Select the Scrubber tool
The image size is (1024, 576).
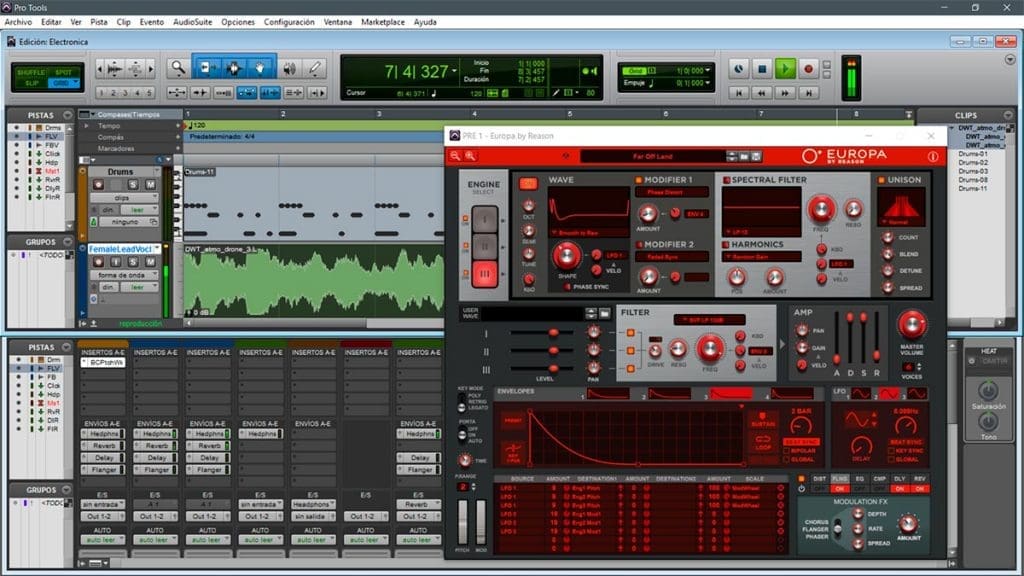pyautogui.click(x=288, y=68)
